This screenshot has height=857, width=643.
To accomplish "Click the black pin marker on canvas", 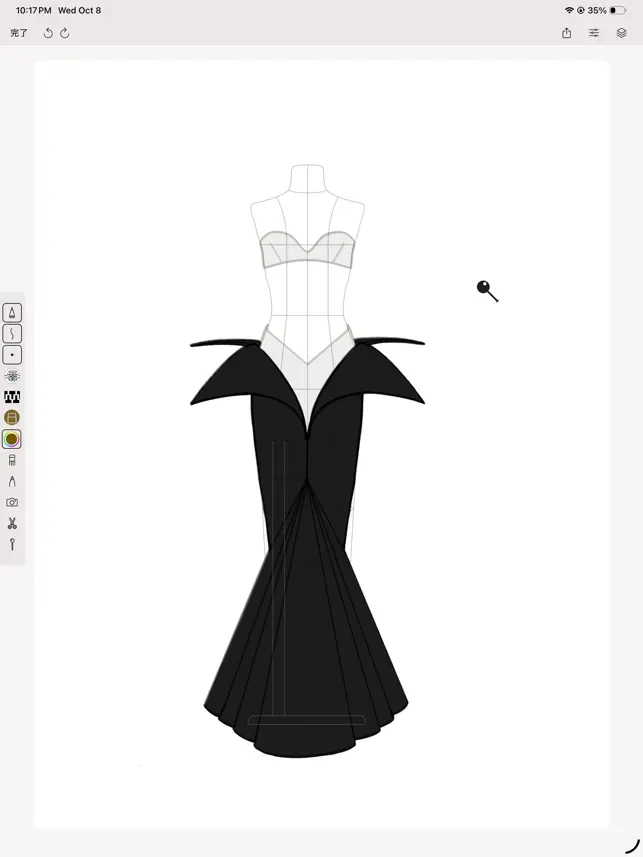I will pyautogui.click(x=487, y=291).
